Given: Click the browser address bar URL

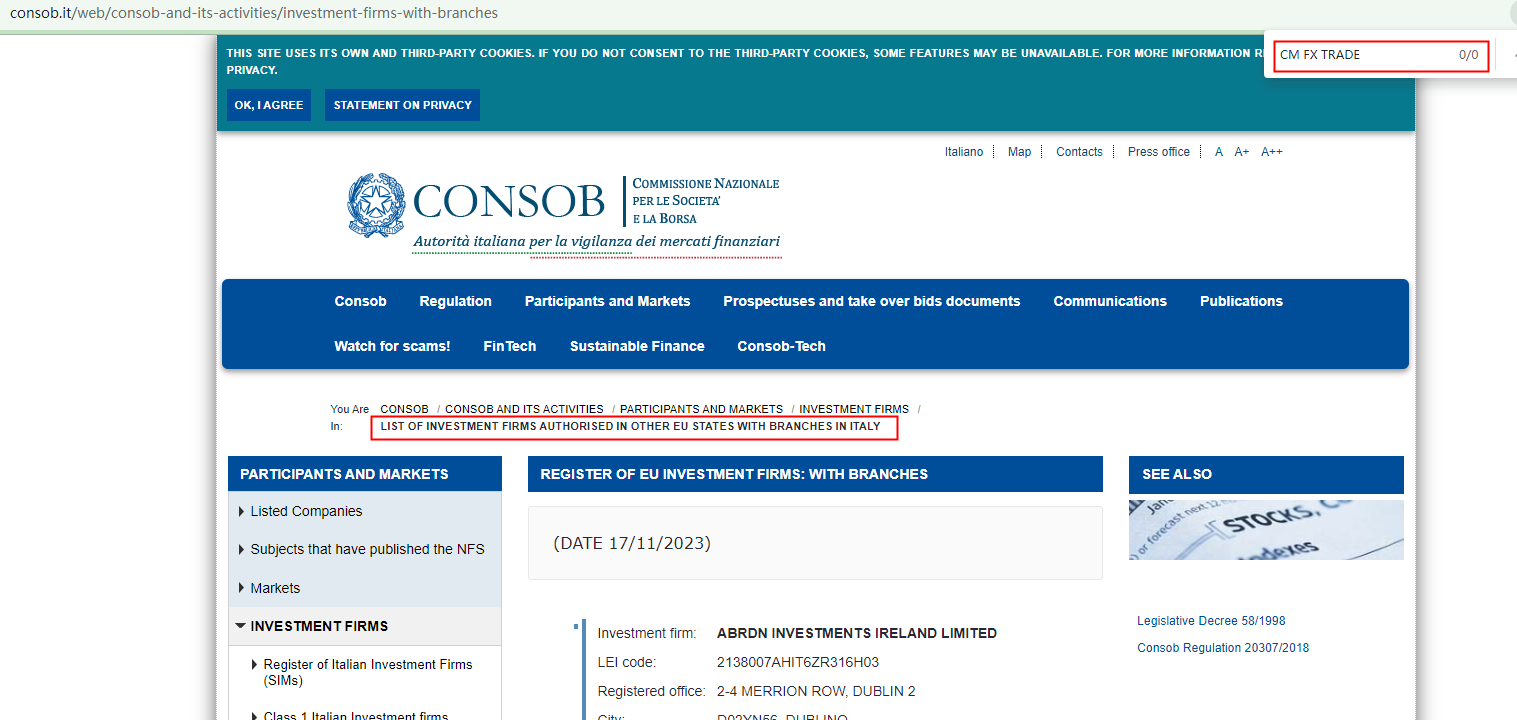Looking at the screenshot, I should [254, 14].
